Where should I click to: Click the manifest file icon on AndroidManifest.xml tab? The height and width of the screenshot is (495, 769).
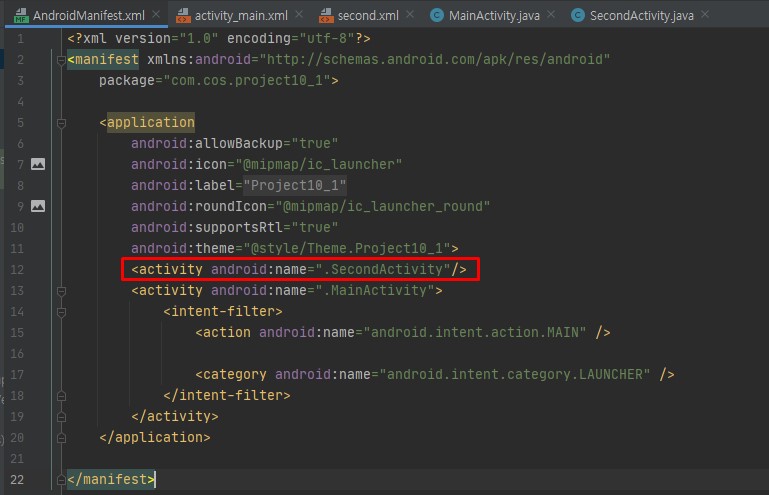click(21, 16)
